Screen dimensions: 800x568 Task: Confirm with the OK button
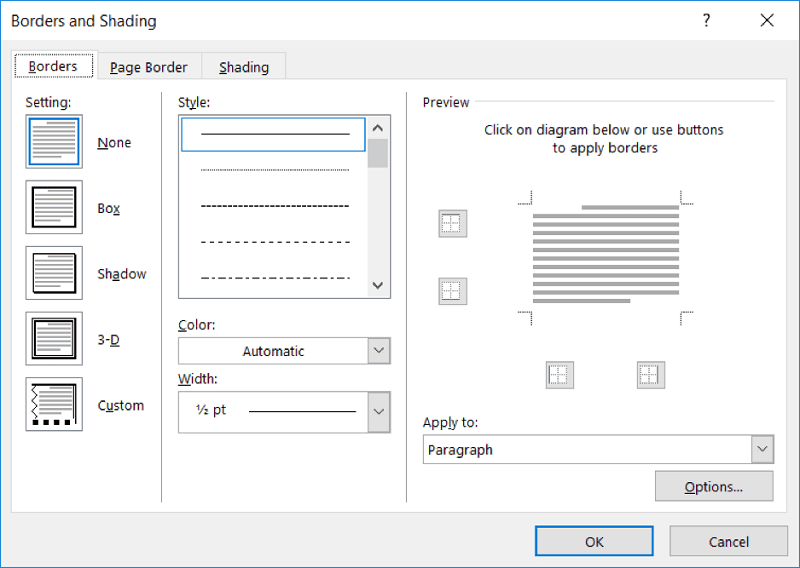(x=594, y=541)
